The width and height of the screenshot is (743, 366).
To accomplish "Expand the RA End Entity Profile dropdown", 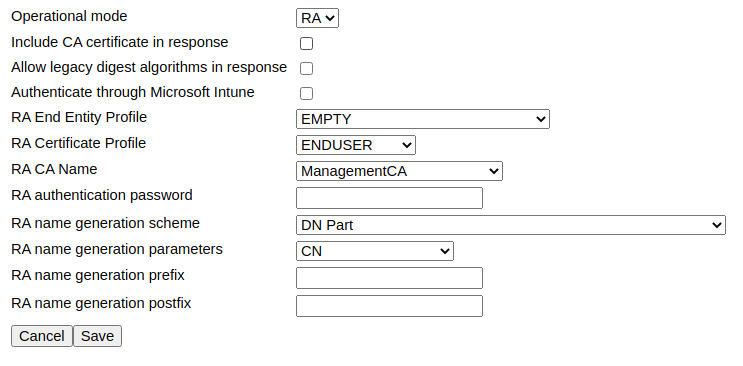I will (x=423, y=119).
